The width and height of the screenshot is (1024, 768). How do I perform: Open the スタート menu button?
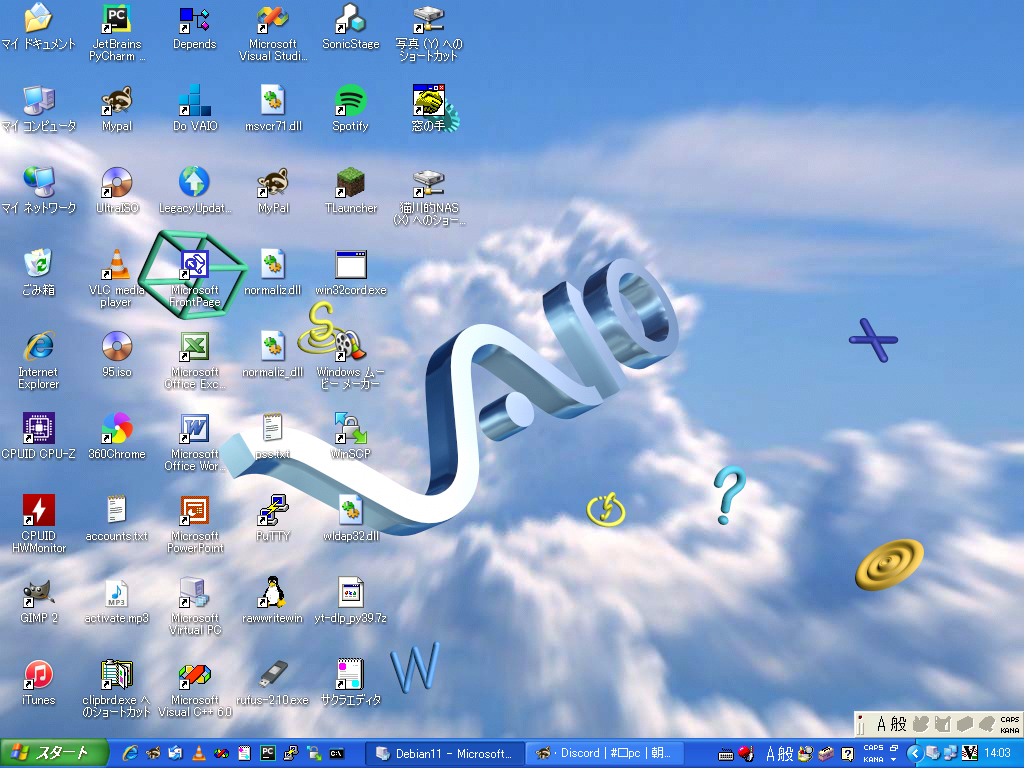[54, 754]
